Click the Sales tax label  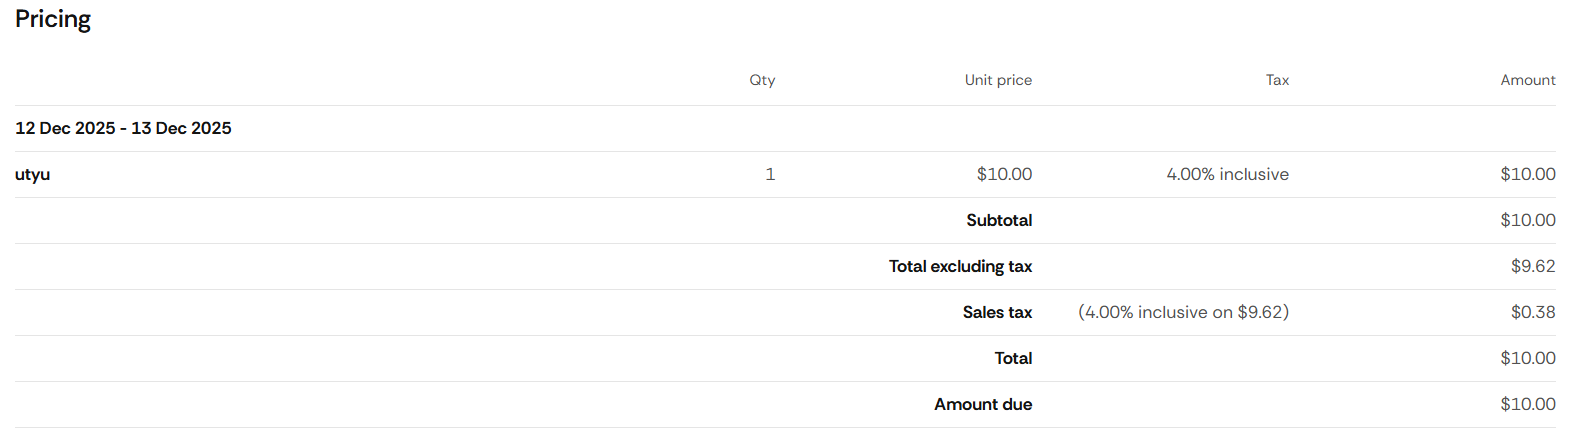tap(997, 312)
